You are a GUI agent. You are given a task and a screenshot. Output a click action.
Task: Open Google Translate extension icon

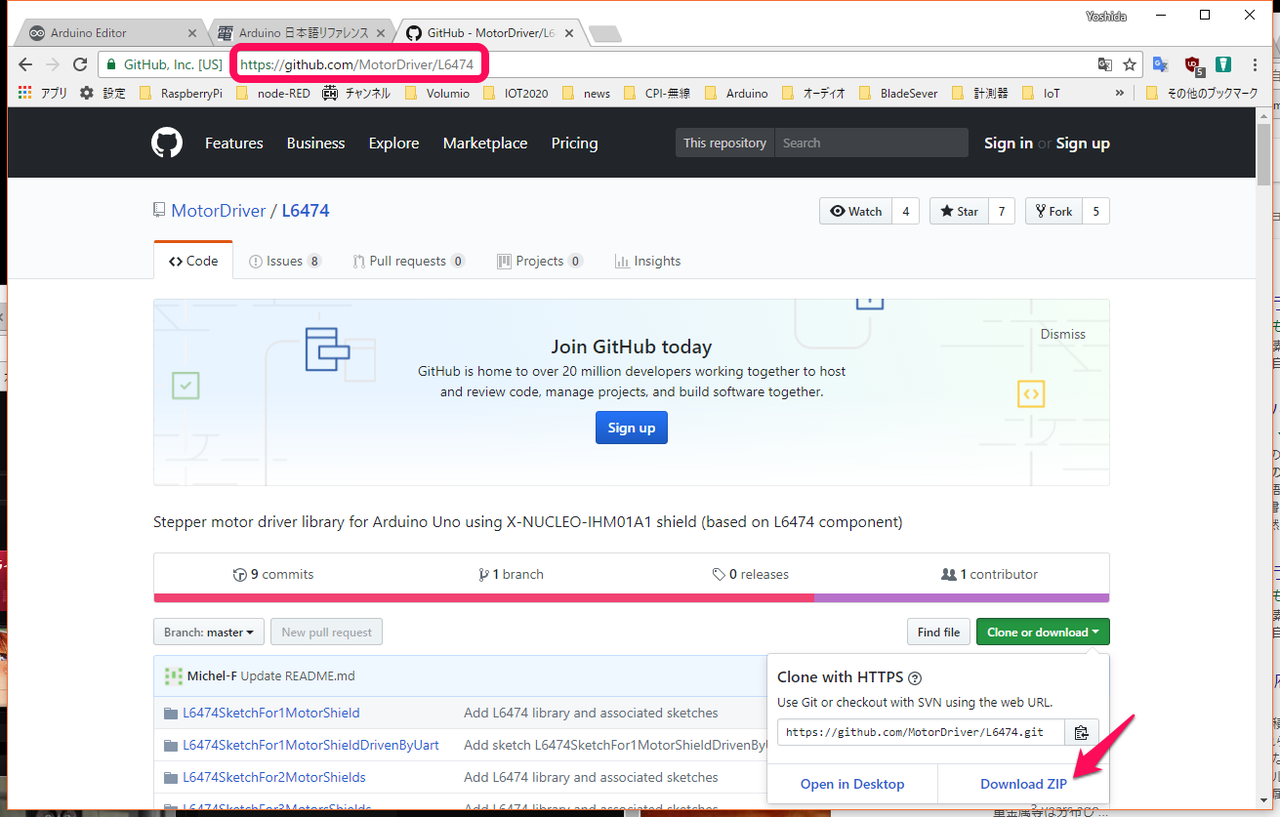[1160, 65]
